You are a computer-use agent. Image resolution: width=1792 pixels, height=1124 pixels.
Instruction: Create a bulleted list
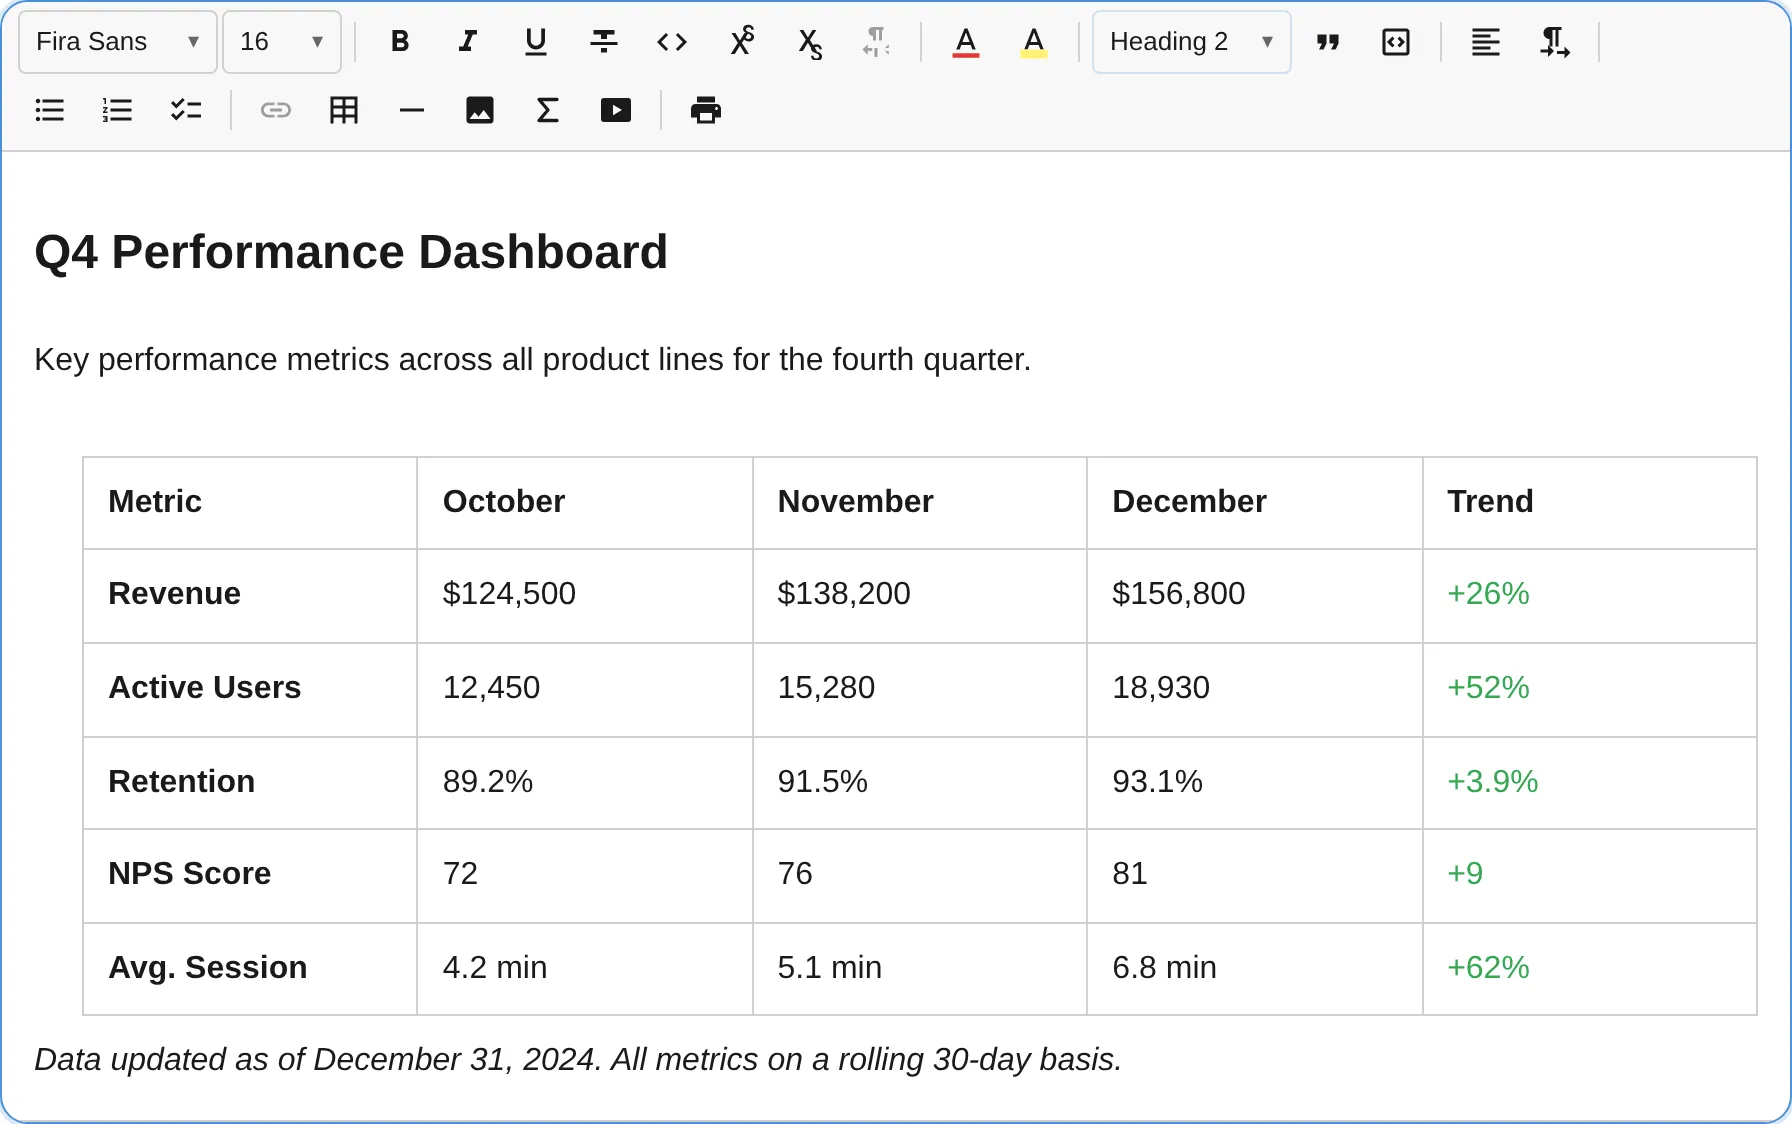tap(50, 110)
